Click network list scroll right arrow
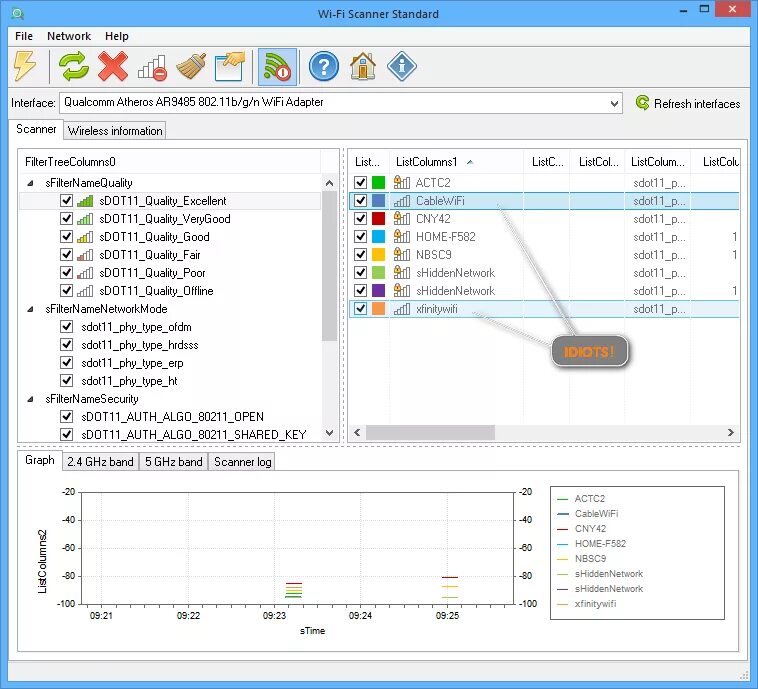 [730, 433]
